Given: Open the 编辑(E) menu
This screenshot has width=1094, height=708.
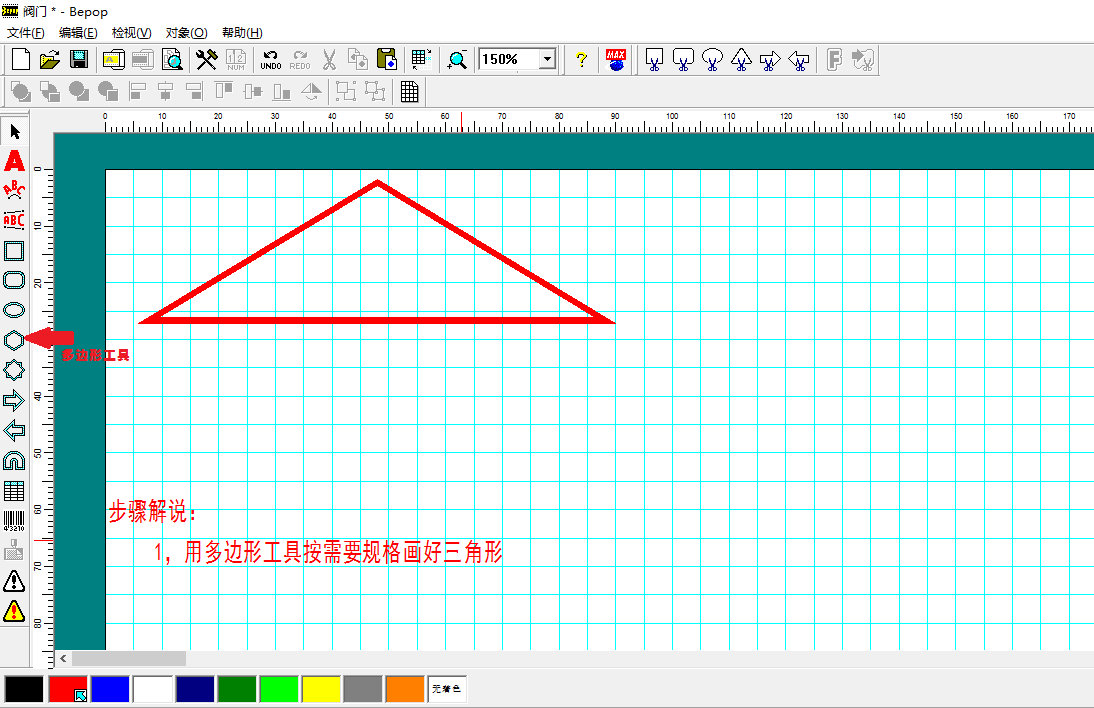Looking at the screenshot, I should coord(78,33).
